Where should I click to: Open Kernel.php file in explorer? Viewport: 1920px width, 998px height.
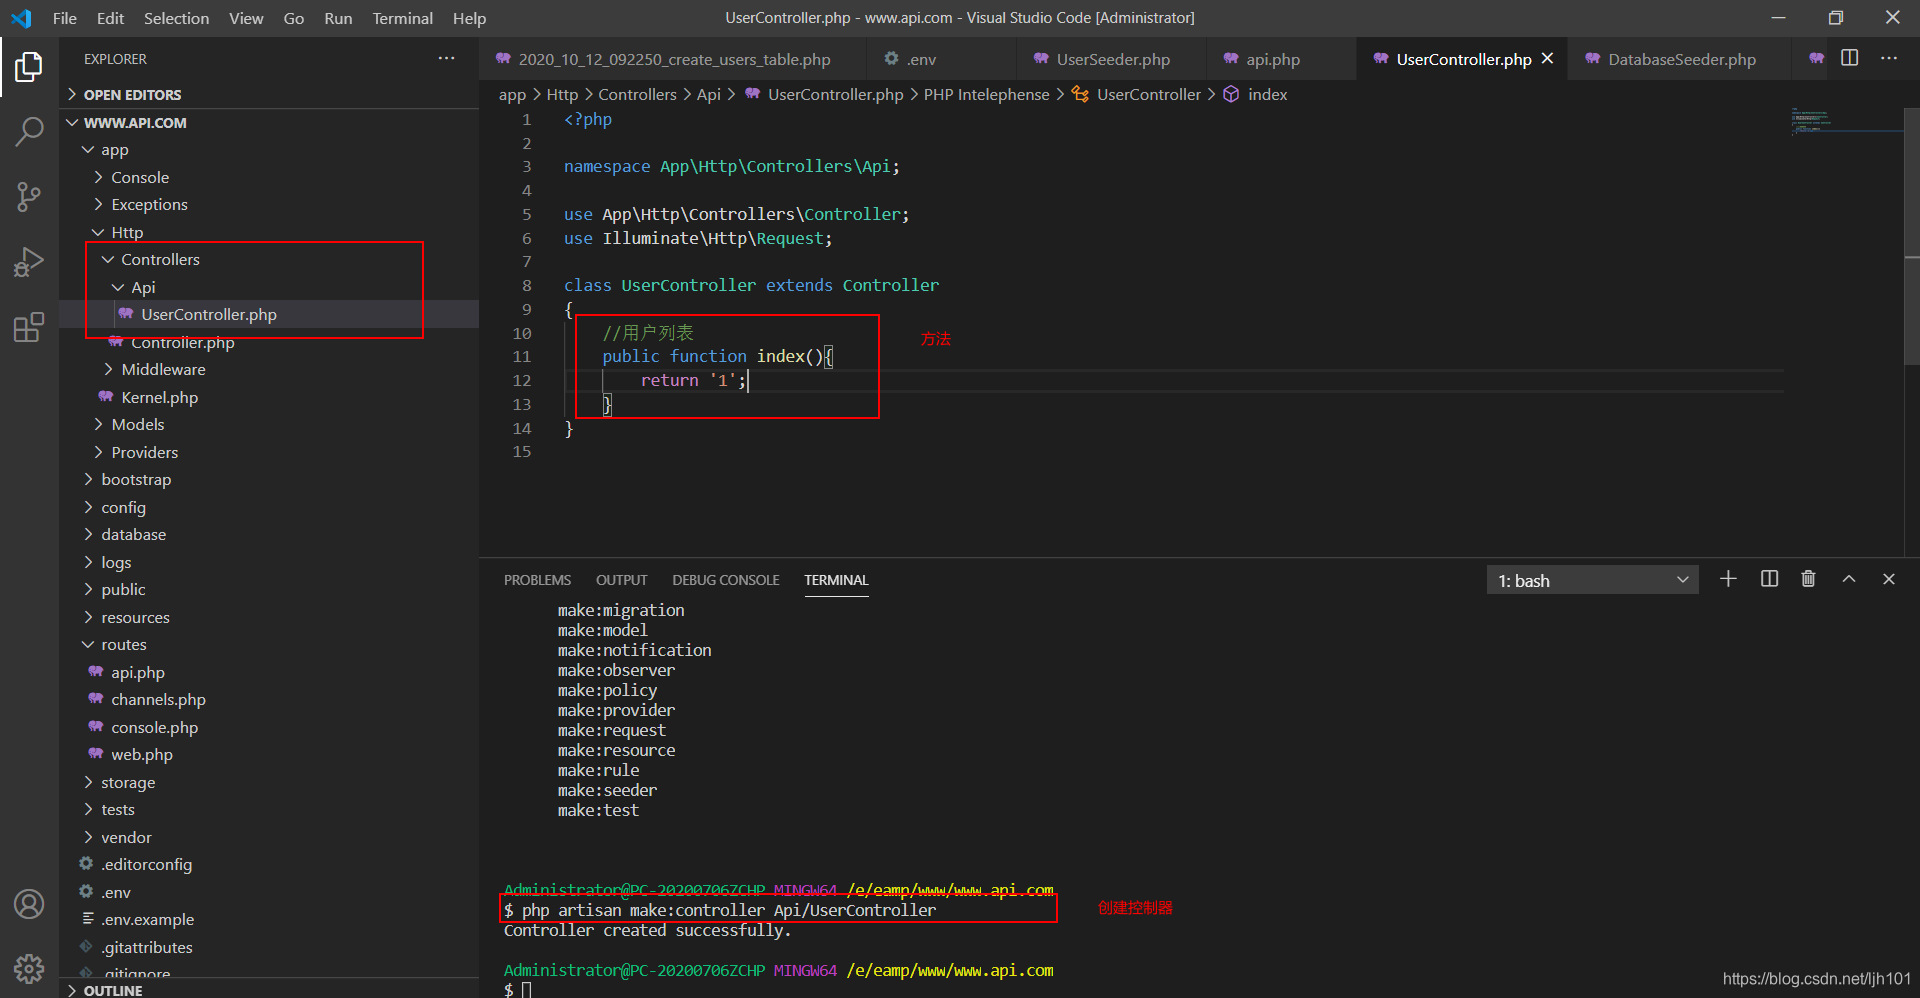click(269, 397)
